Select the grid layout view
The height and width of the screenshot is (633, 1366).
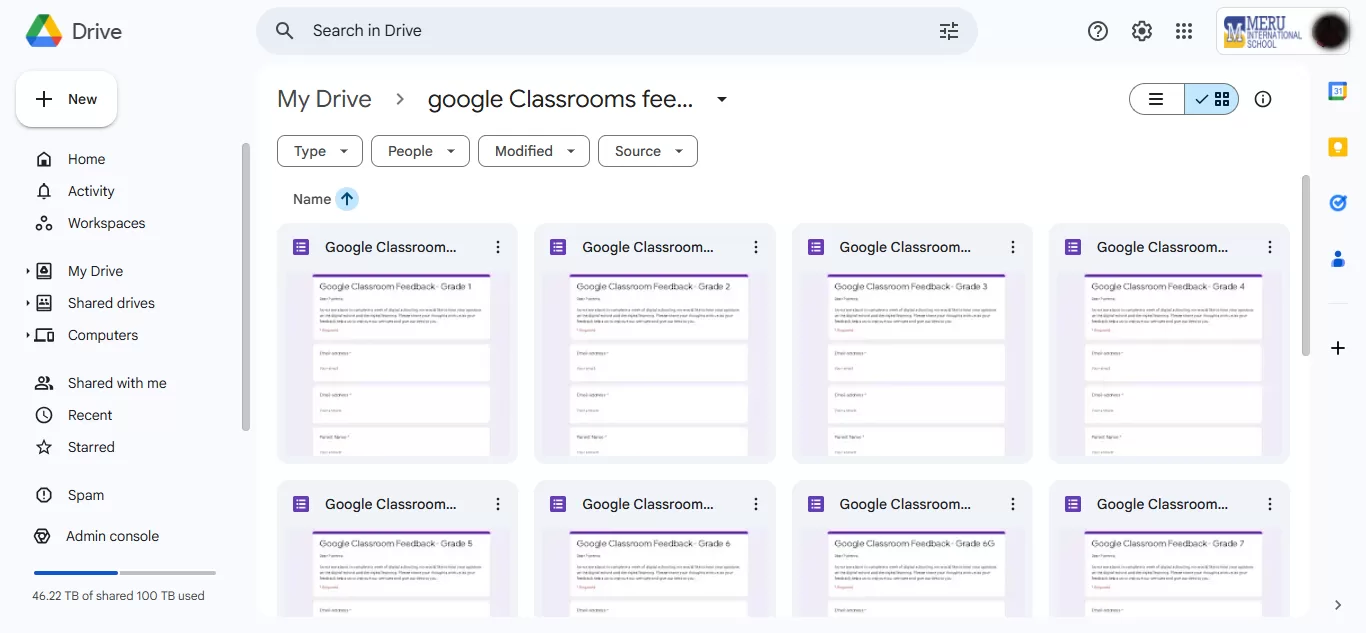tap(1212, 99)
